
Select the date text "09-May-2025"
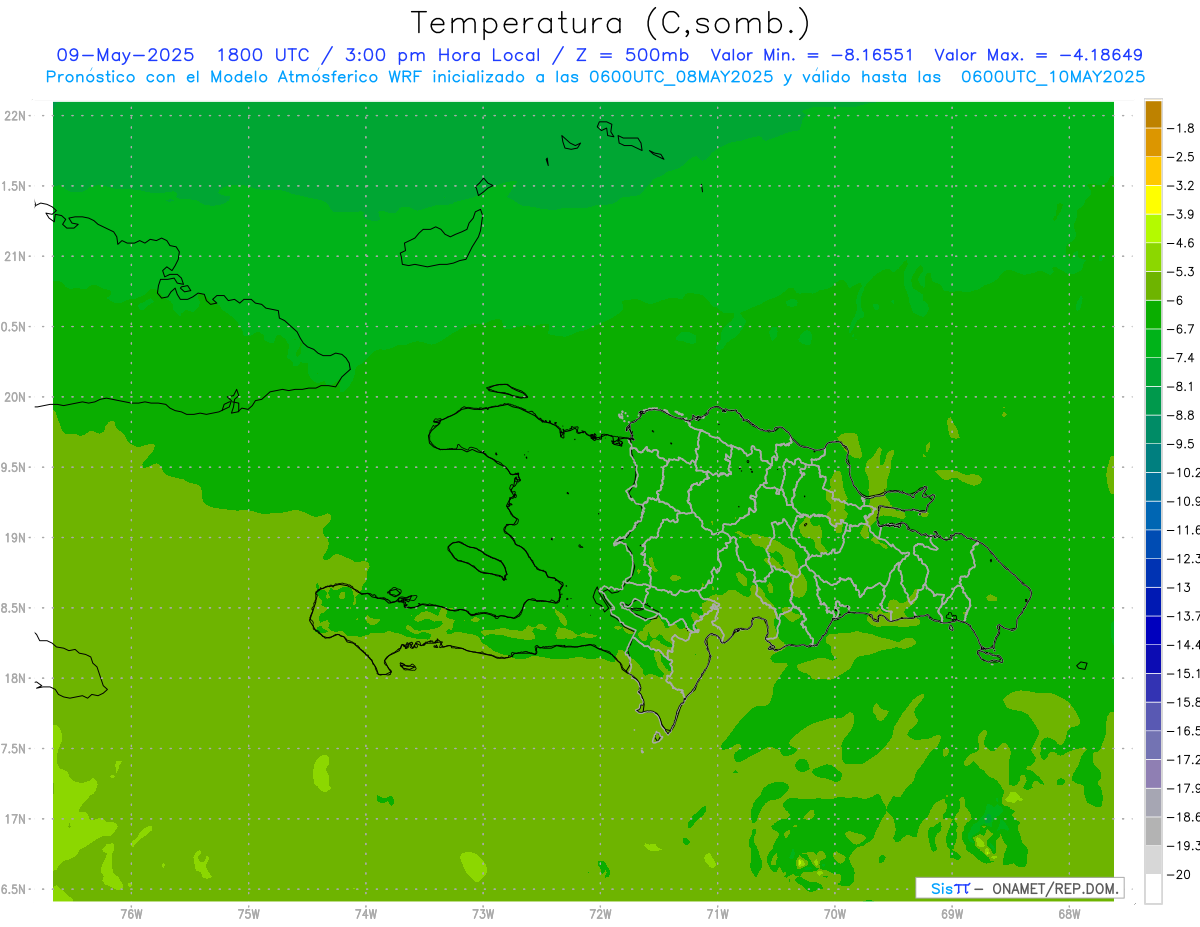click(125, 55)
